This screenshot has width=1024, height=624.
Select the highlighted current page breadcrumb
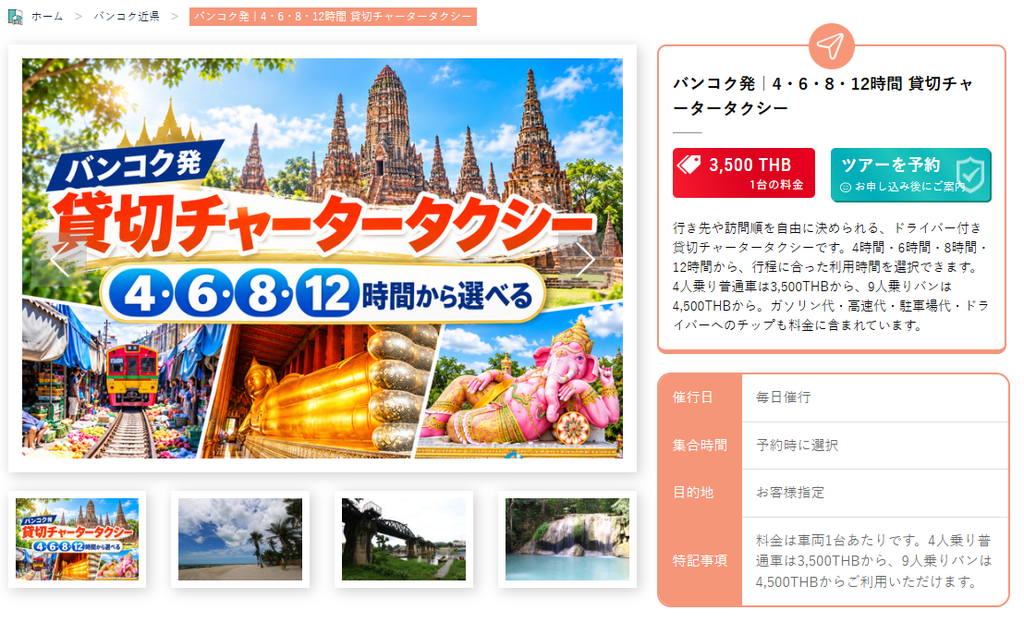333,16
